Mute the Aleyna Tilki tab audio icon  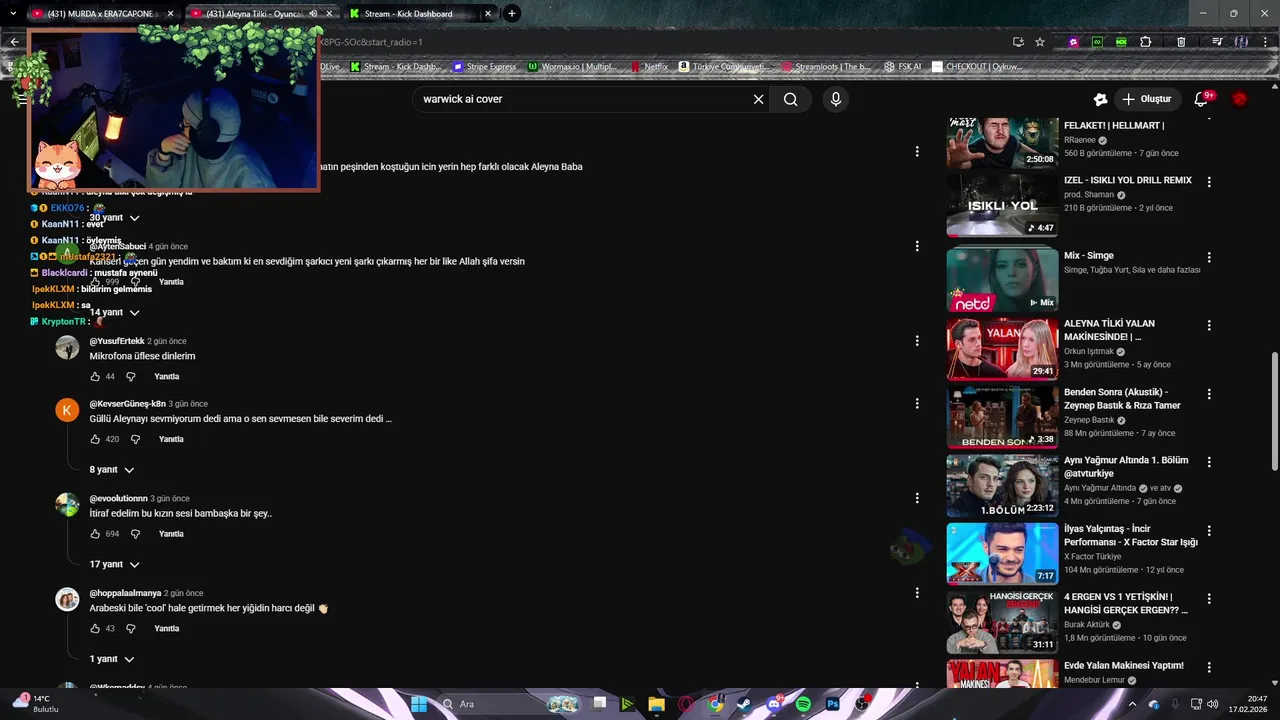313,14
